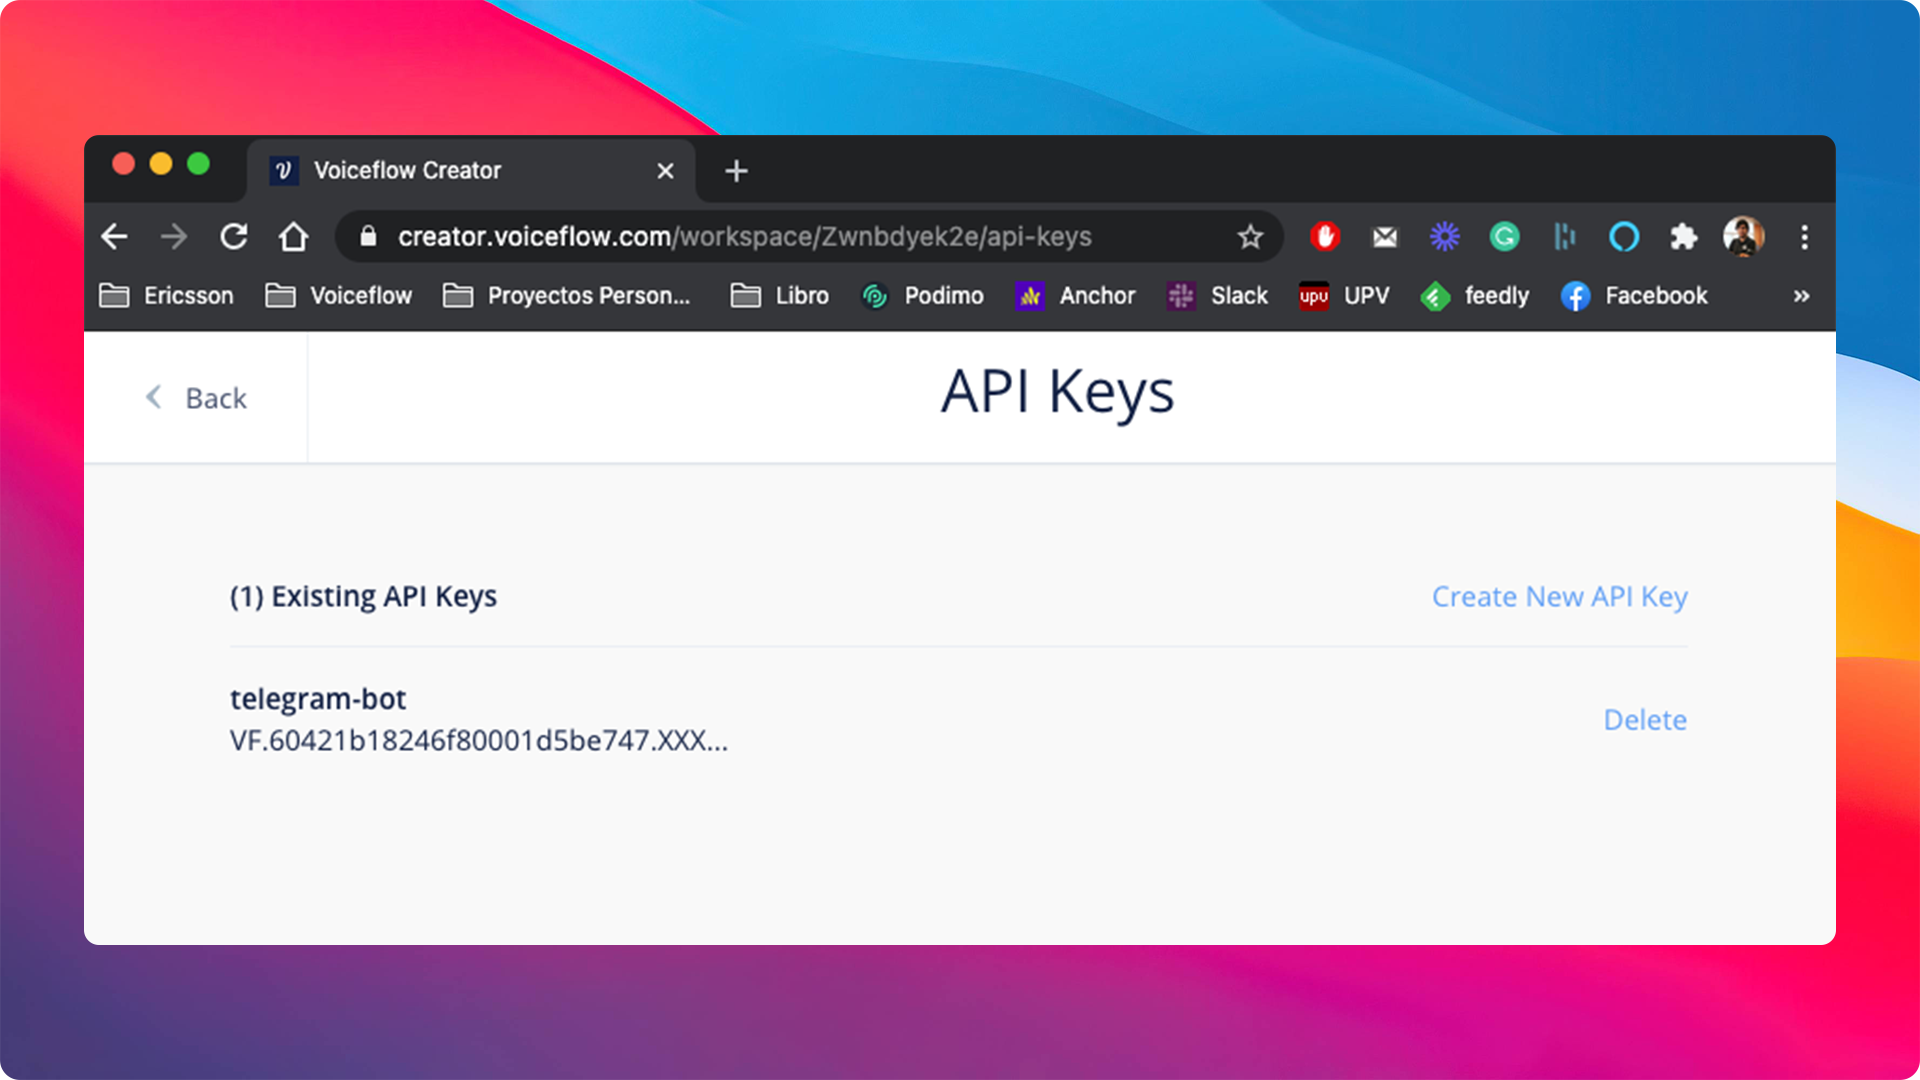The image size is (1920, 1080).
Task: Click the feedly bookmark
Action: 1475,296
